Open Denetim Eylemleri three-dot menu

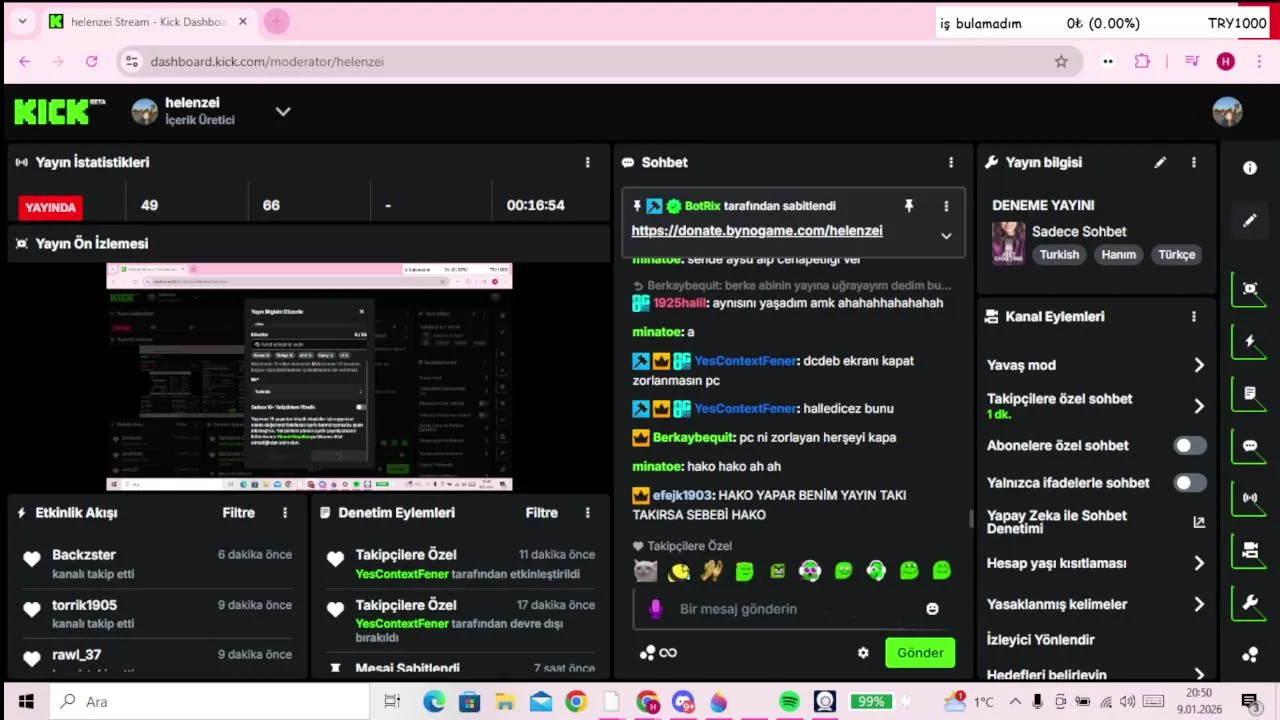coord(588,512)
